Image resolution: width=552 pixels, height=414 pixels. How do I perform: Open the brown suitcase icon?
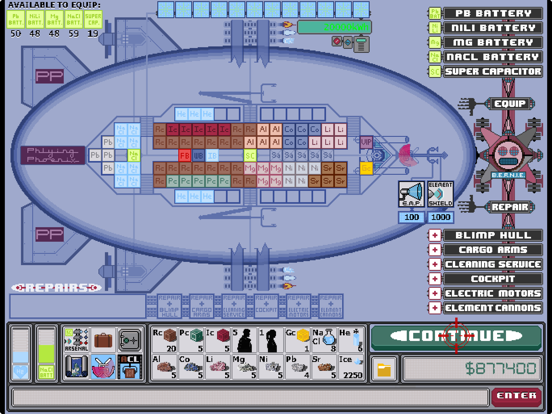tap(103, 340)
